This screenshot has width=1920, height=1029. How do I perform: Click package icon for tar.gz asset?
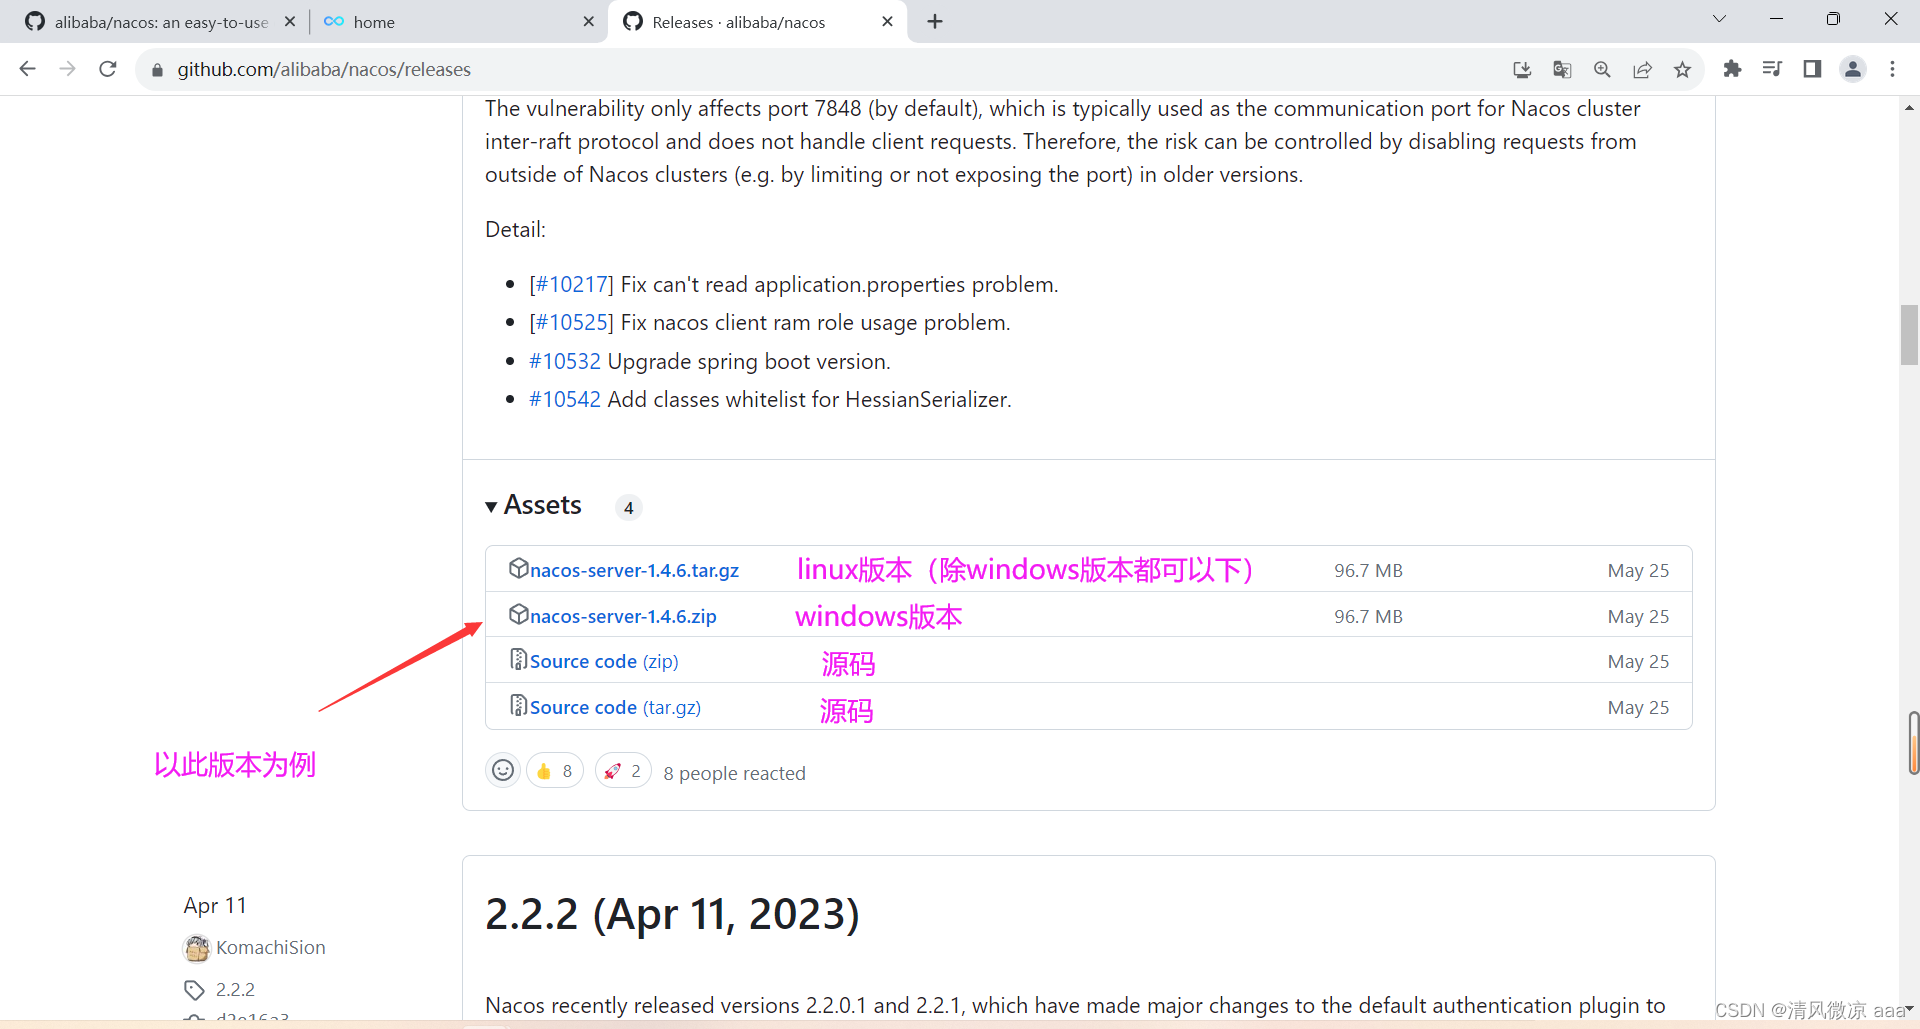coord(518,568)
